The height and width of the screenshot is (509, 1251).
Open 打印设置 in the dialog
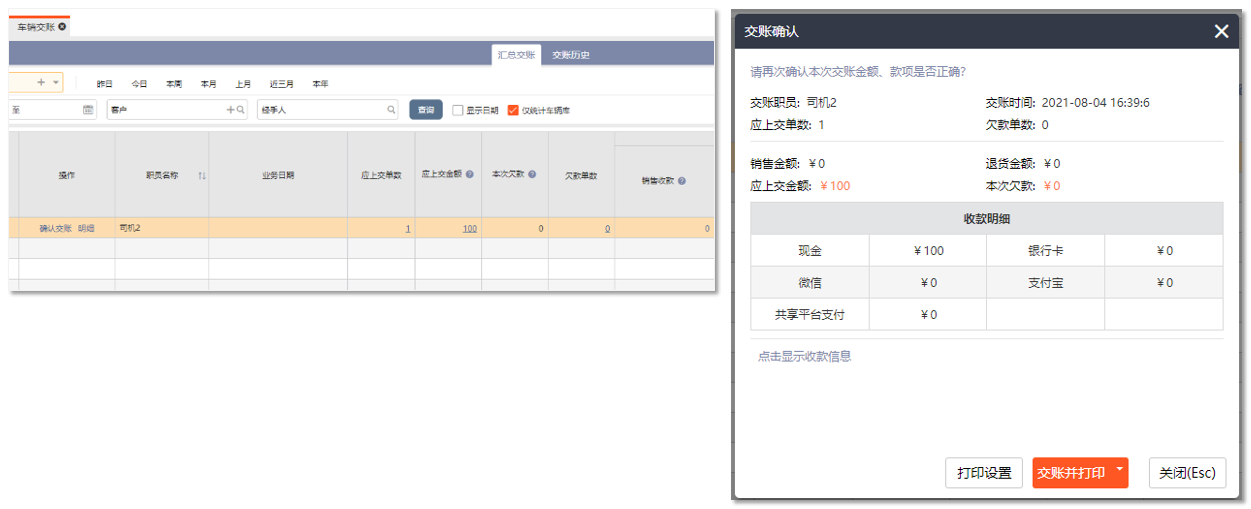tap(983, 473)
